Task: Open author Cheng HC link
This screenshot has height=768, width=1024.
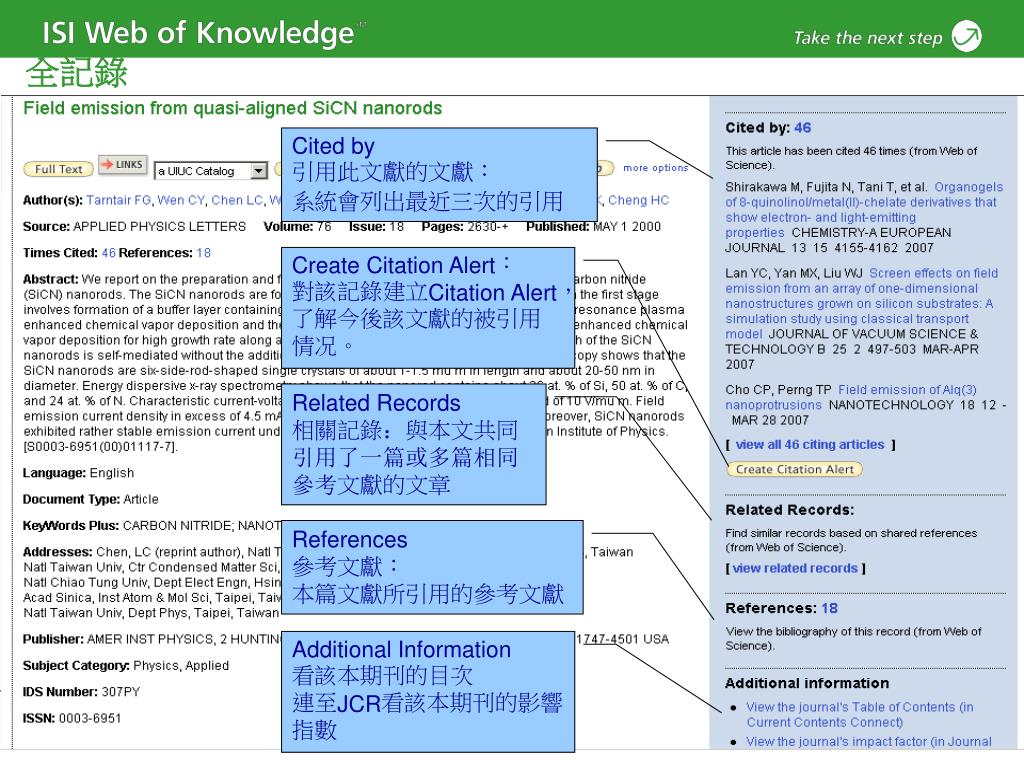Action: click(638, 200)
